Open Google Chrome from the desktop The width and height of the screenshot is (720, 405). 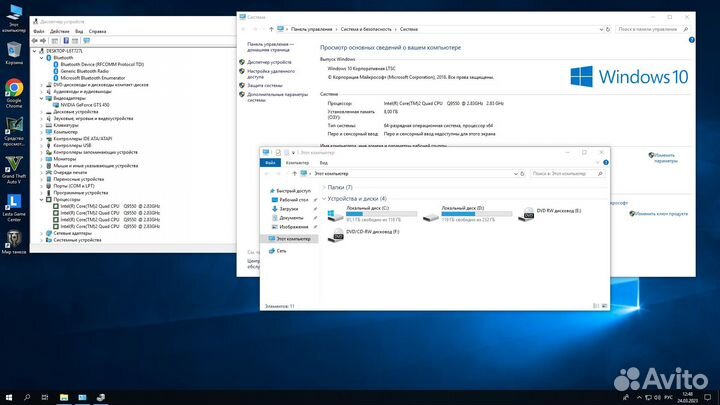tap(14, 94)
